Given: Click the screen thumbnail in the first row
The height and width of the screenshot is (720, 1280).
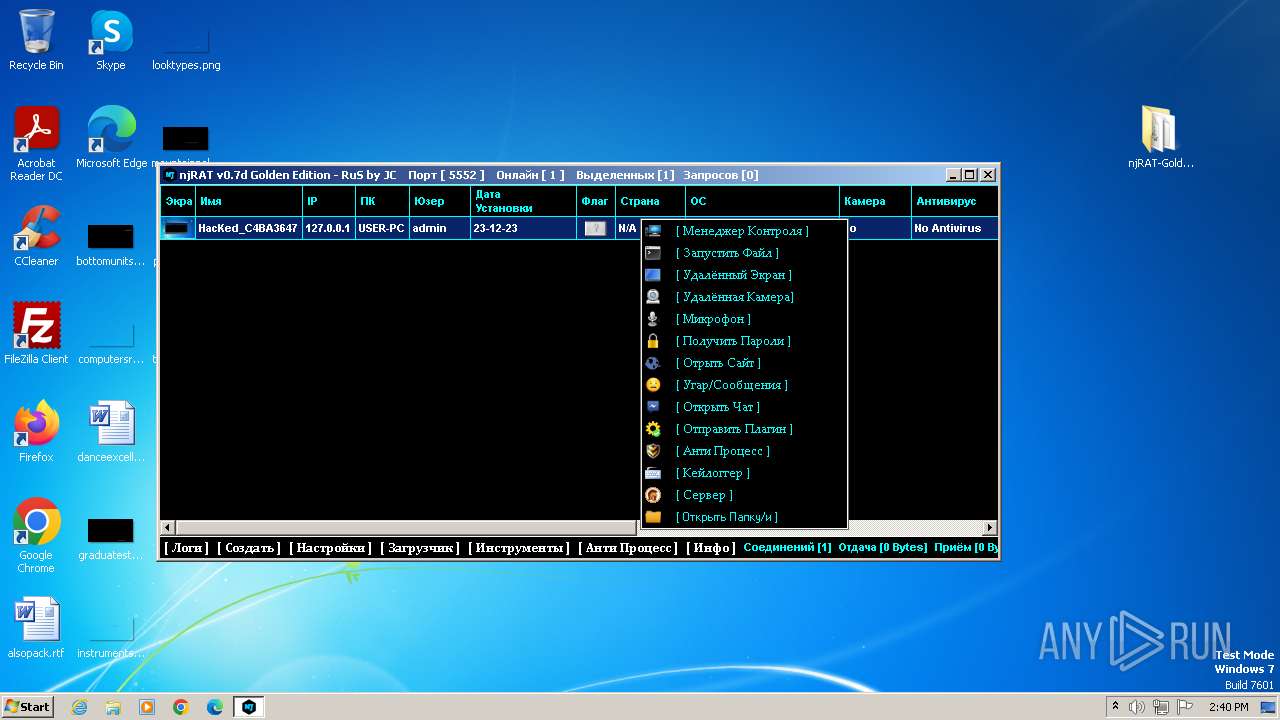Looking at the screenshot, I should [177, 228].
